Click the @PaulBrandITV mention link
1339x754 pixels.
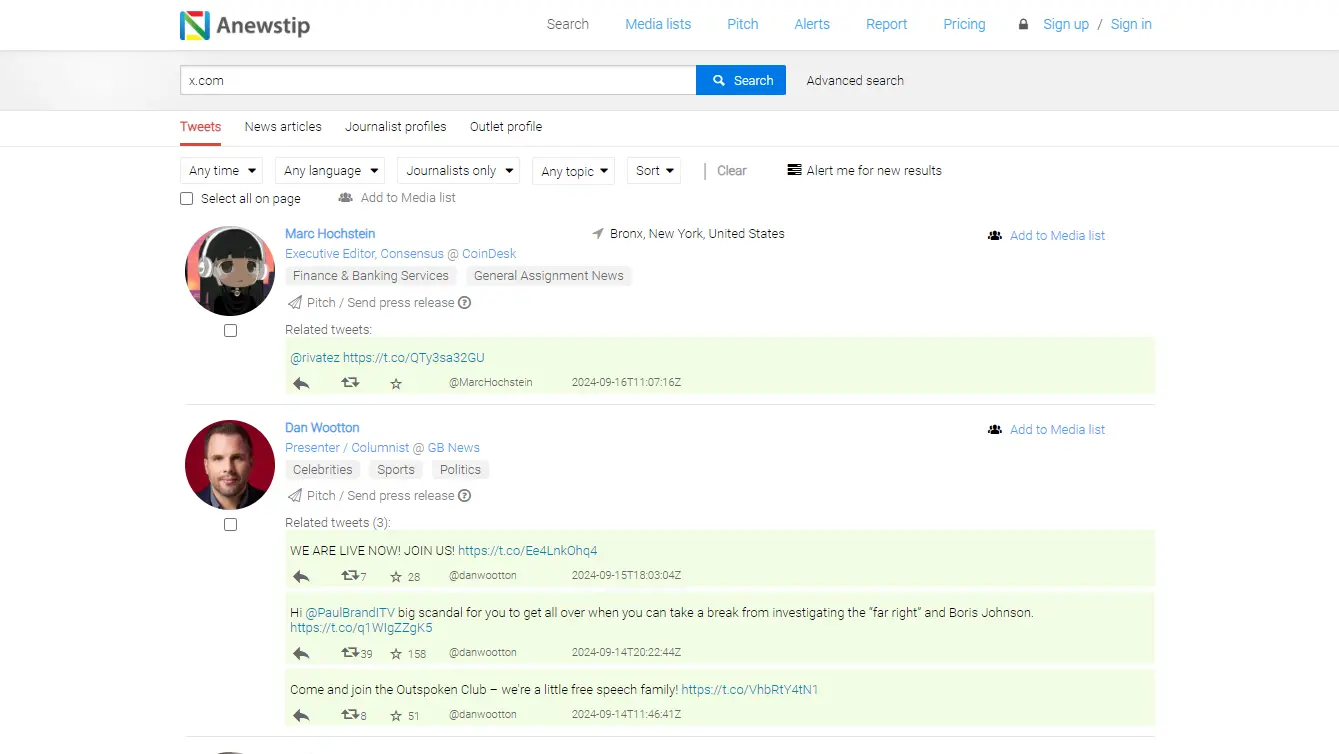(x=349, y=612)
